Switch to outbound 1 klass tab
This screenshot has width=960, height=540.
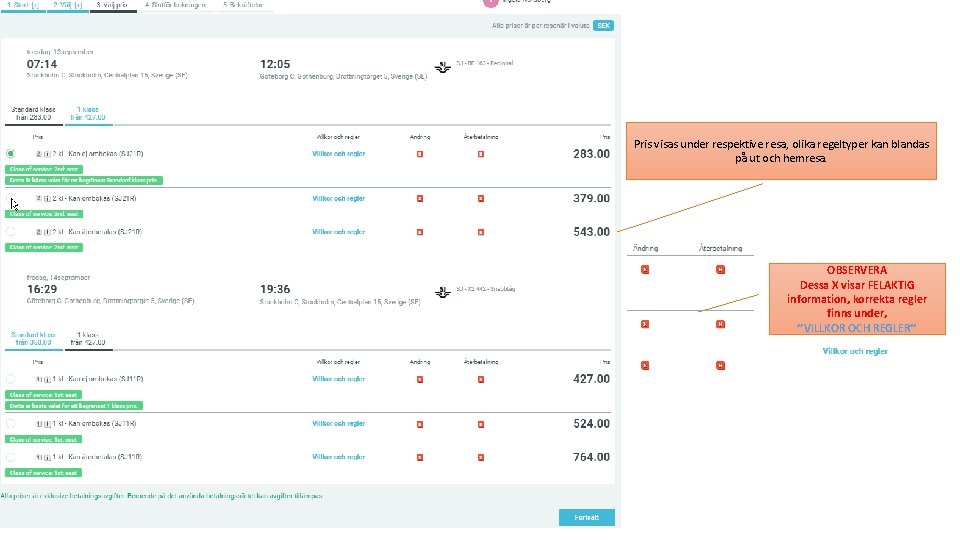[89, 113]
